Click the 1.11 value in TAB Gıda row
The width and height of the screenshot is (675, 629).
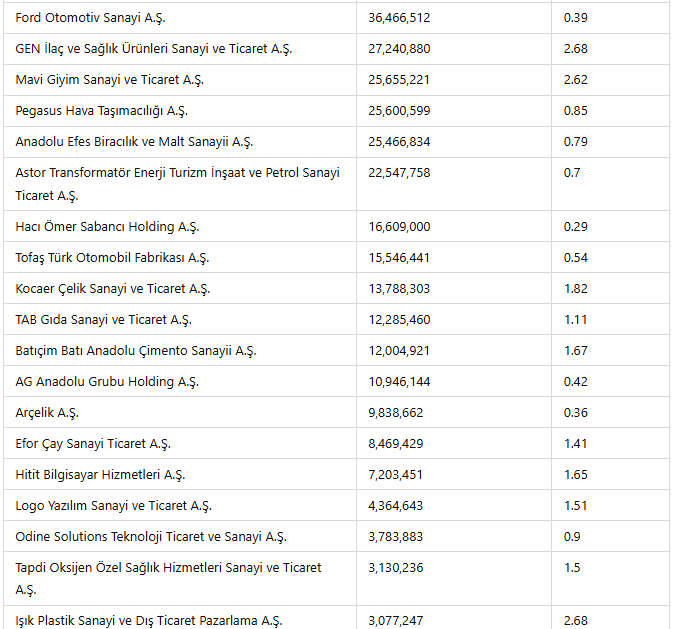[x=576, y=319]
